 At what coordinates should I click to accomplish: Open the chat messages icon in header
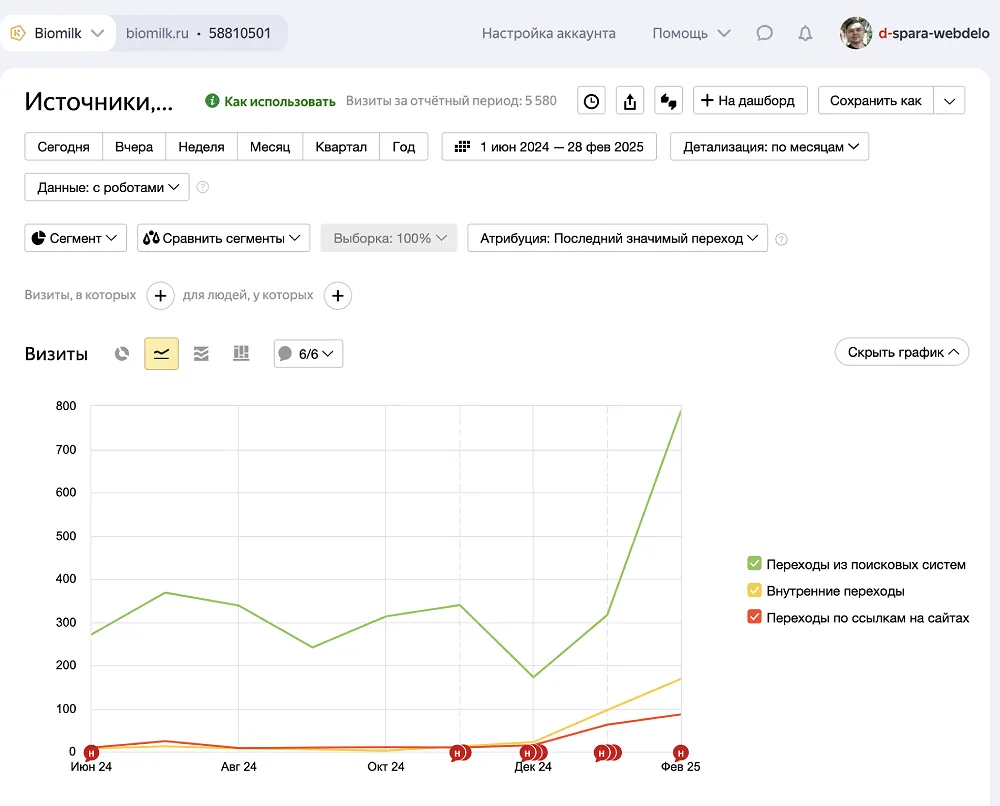[x=764, y=33]
